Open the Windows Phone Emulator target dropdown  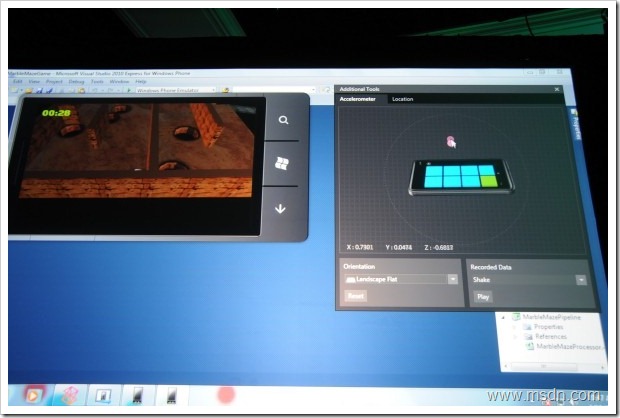coord(176,90)
